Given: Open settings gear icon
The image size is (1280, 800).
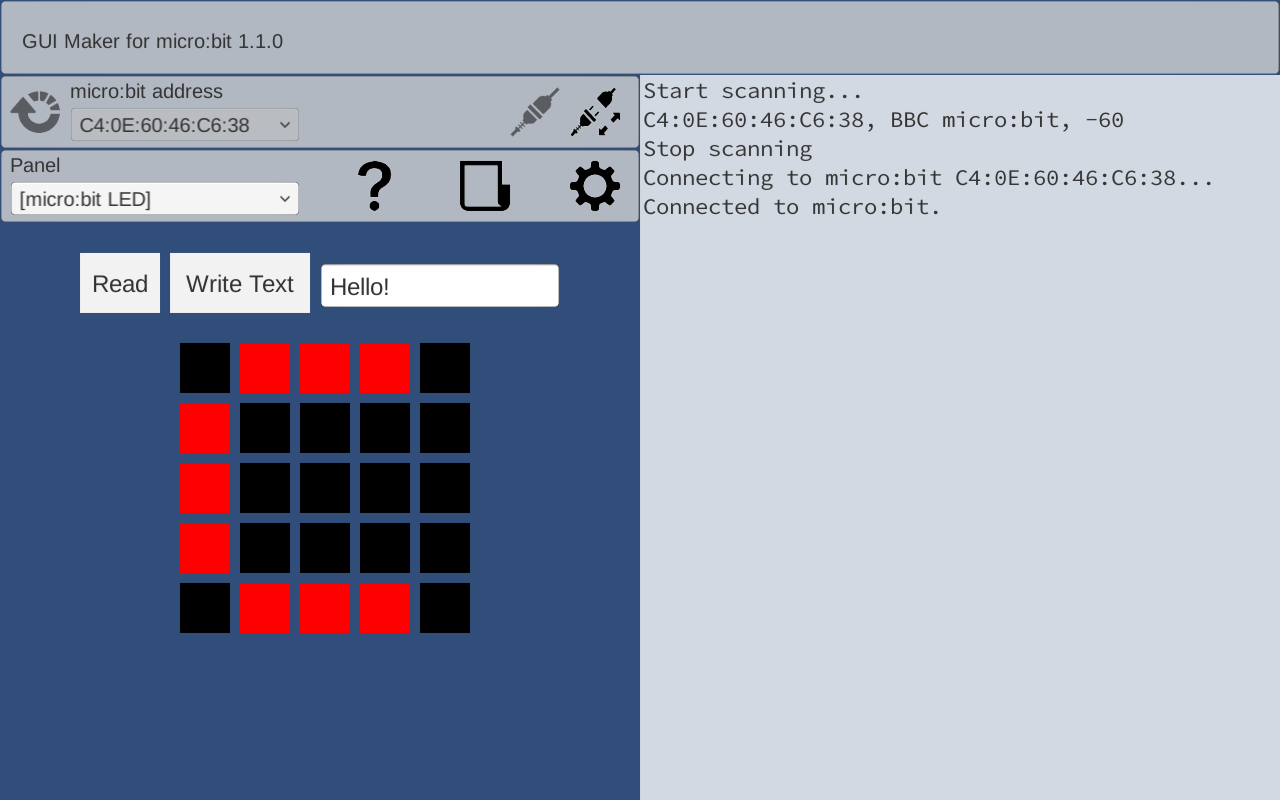Looking at the screenshot, I should tap(595, 186).
